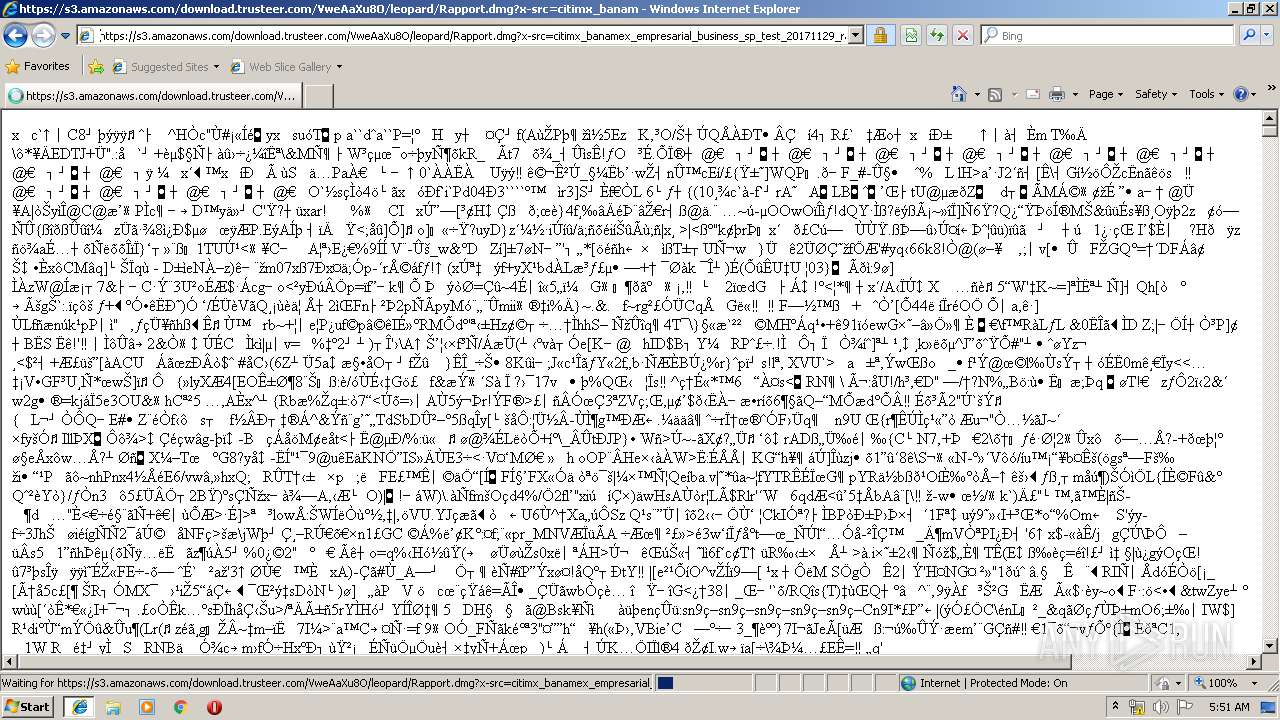
Task: Expand Print options dropdown arrow
Action: 1074,94
